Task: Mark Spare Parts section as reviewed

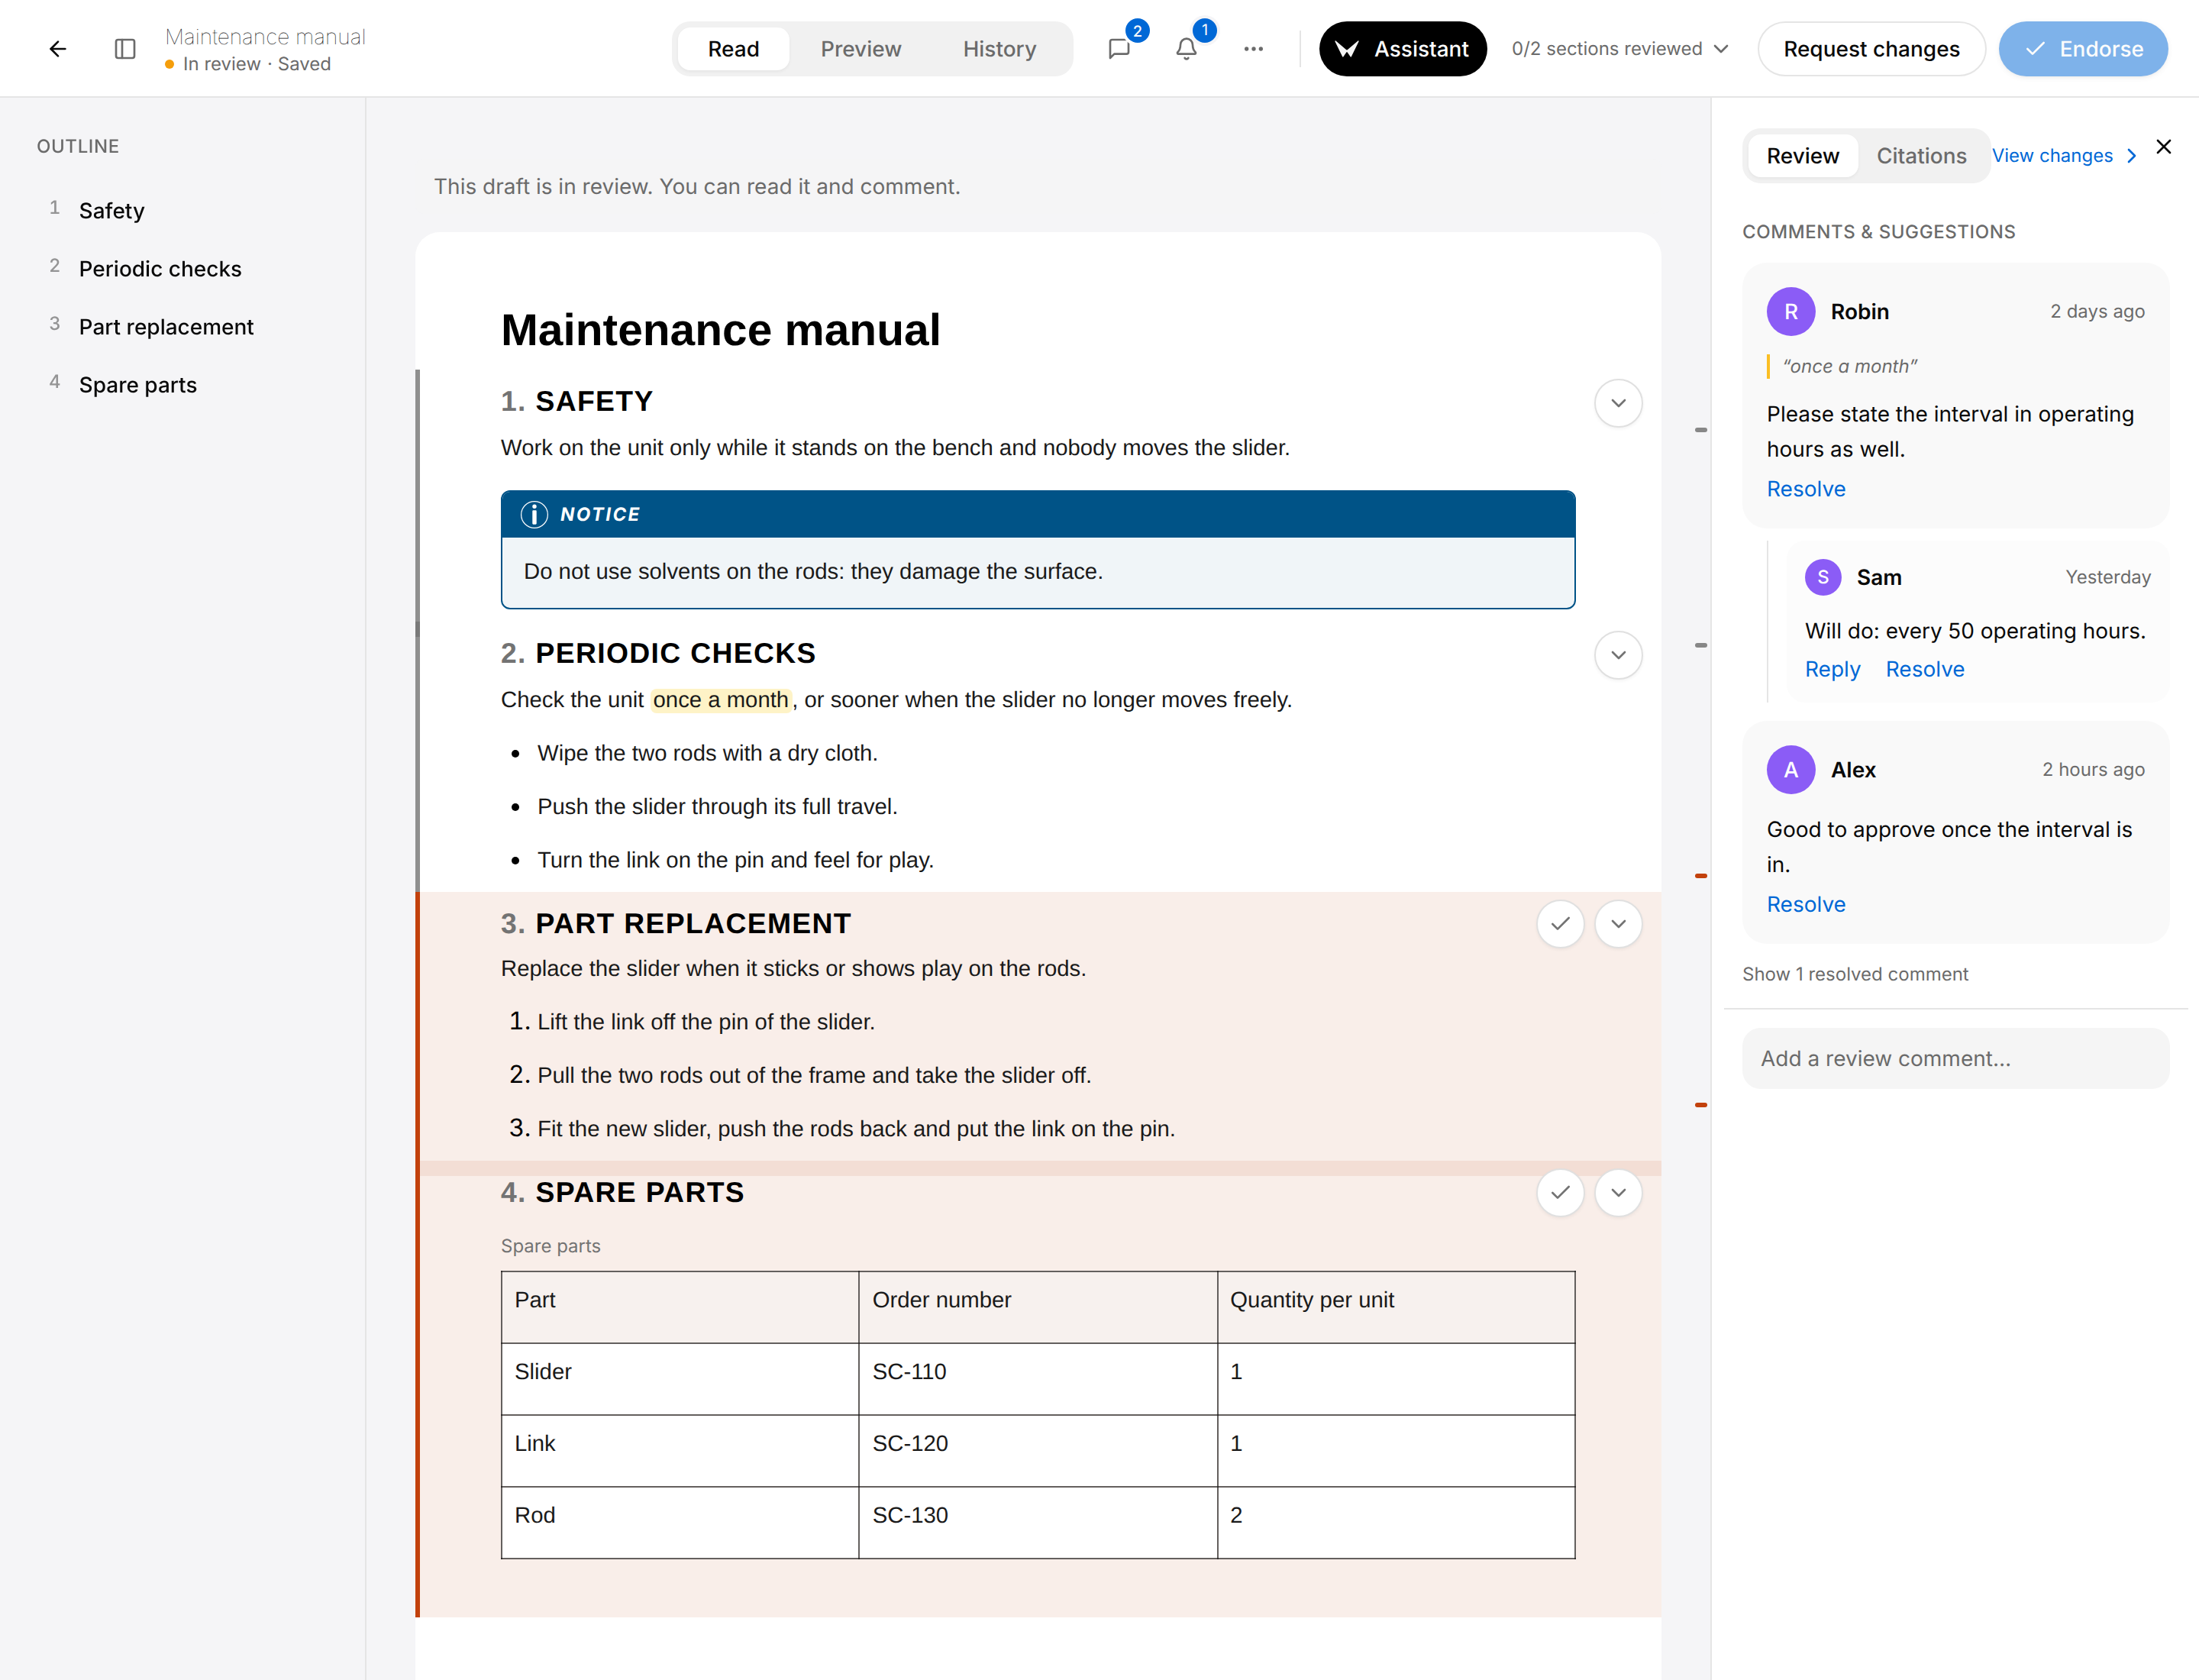Action: [1560, 1192]
